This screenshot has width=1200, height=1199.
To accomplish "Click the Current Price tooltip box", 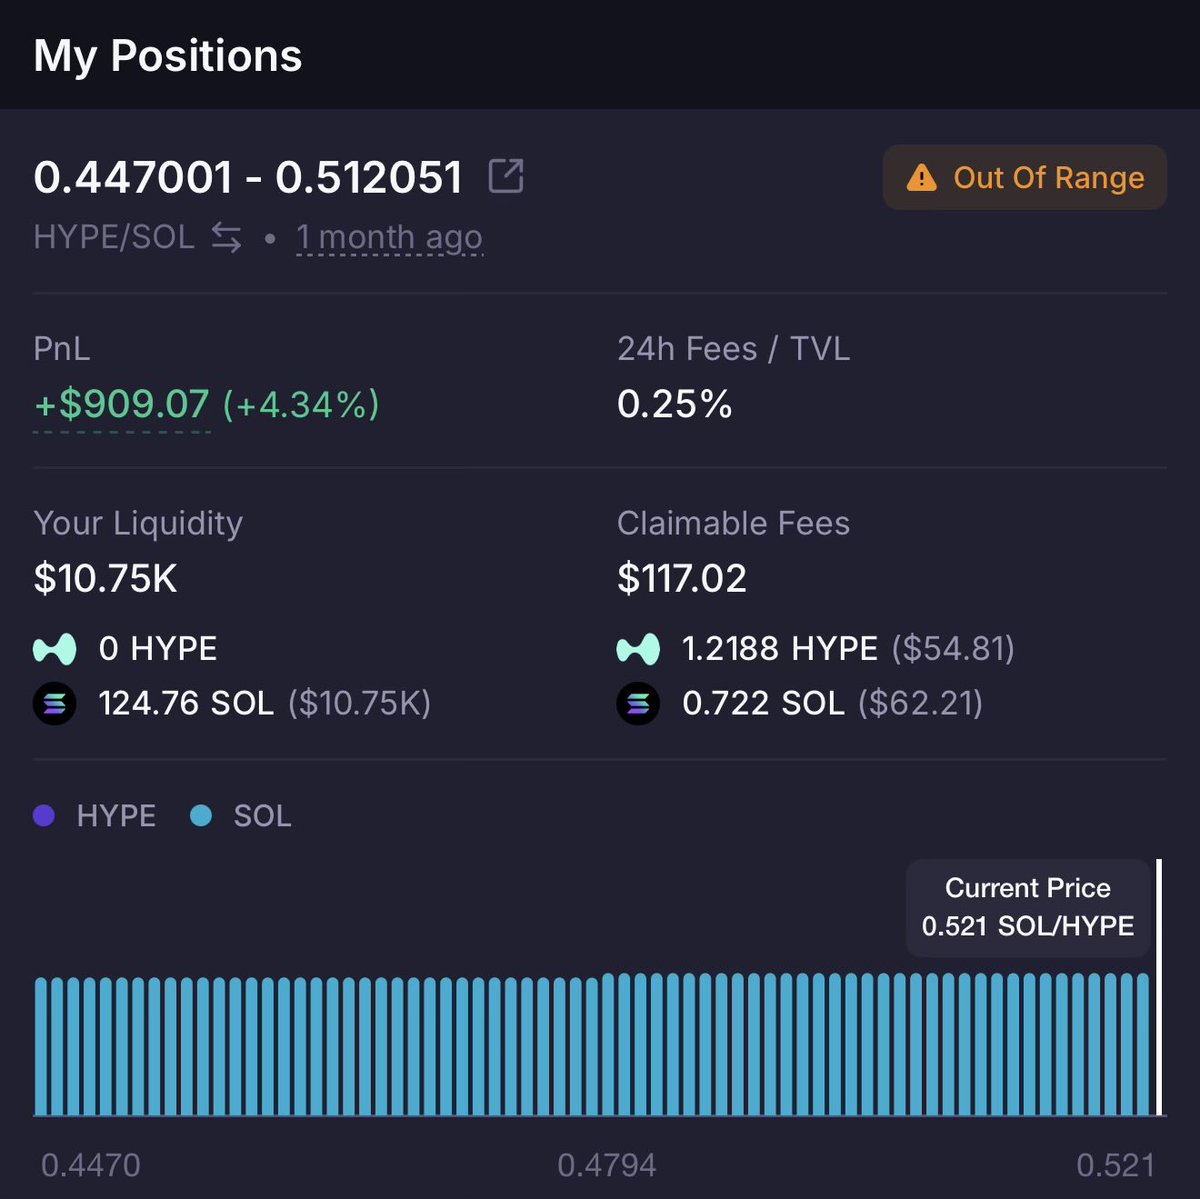I will [x=1028, y=907].
